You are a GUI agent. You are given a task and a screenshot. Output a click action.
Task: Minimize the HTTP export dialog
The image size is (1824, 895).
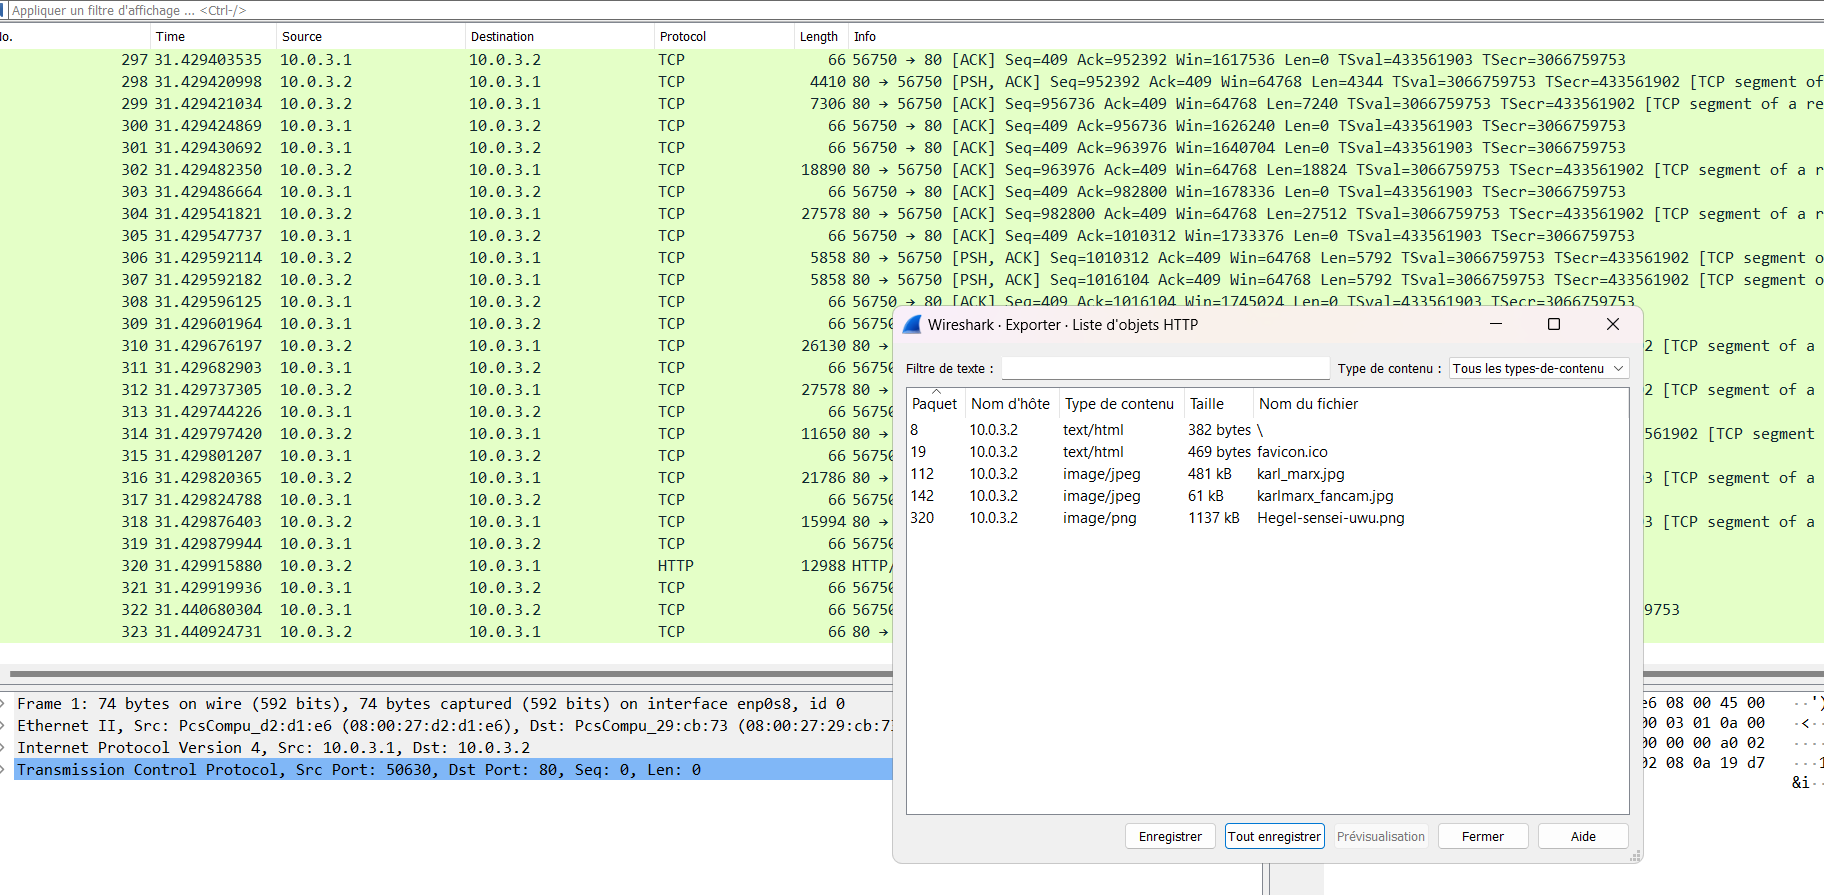[1496, 324]
